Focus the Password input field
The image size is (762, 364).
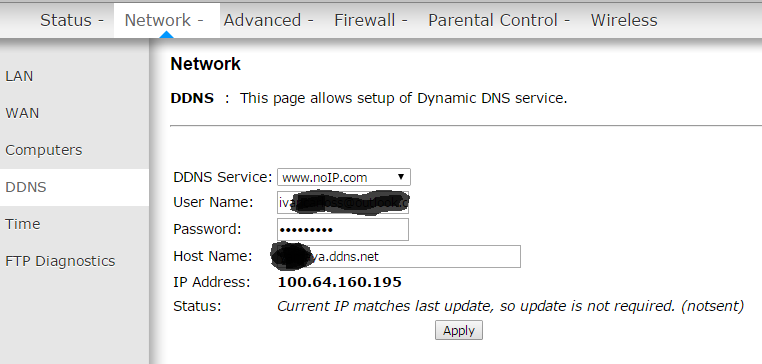pyautogui.click(x=343, y=229)
